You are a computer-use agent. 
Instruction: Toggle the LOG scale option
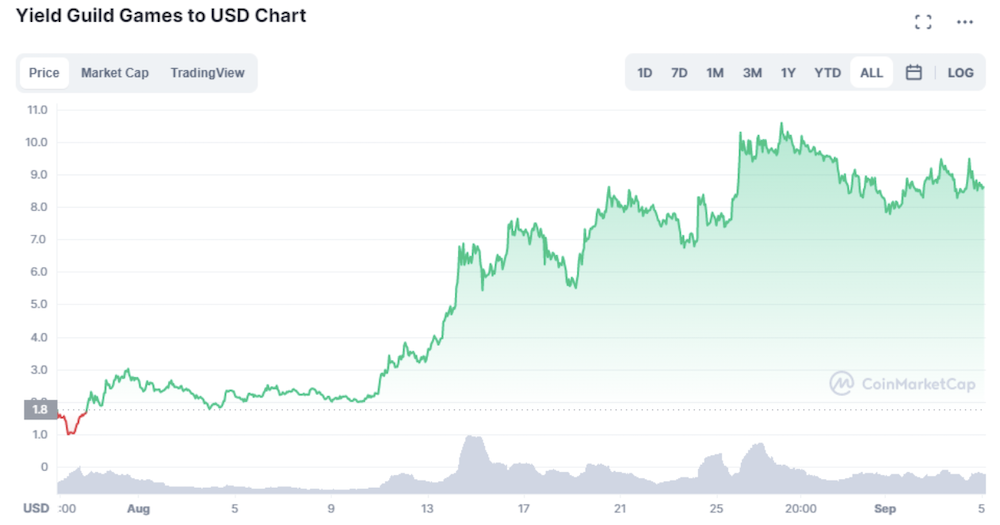(x=960, y=73)
